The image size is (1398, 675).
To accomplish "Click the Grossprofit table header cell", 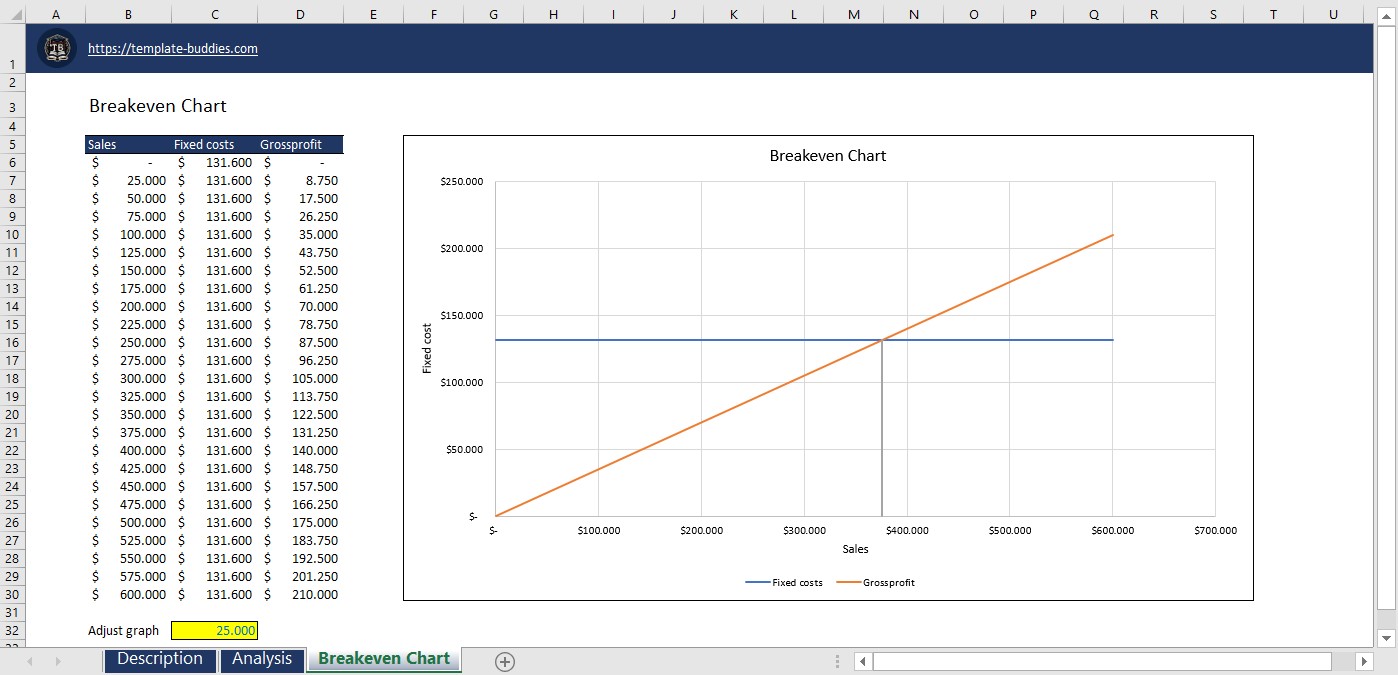I will (300, 144).
